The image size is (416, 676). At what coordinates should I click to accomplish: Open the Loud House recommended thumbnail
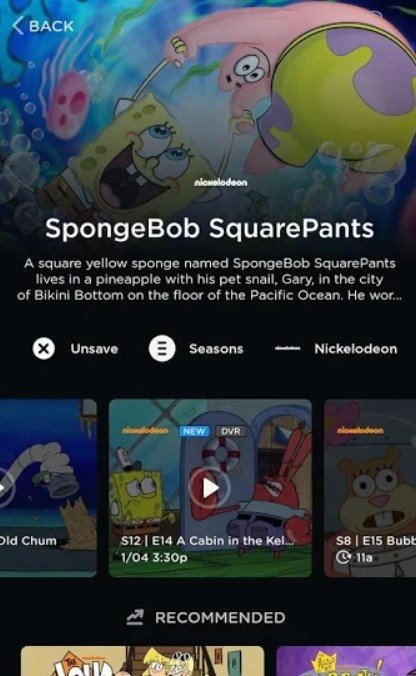[x=142, y=661]
